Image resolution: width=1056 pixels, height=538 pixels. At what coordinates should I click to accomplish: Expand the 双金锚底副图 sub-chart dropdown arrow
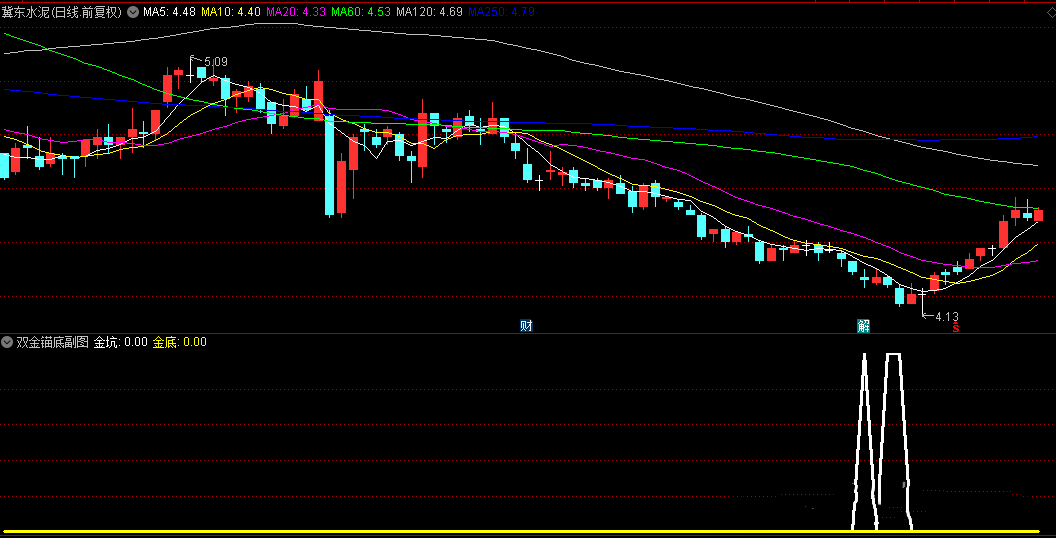[8, 342]
